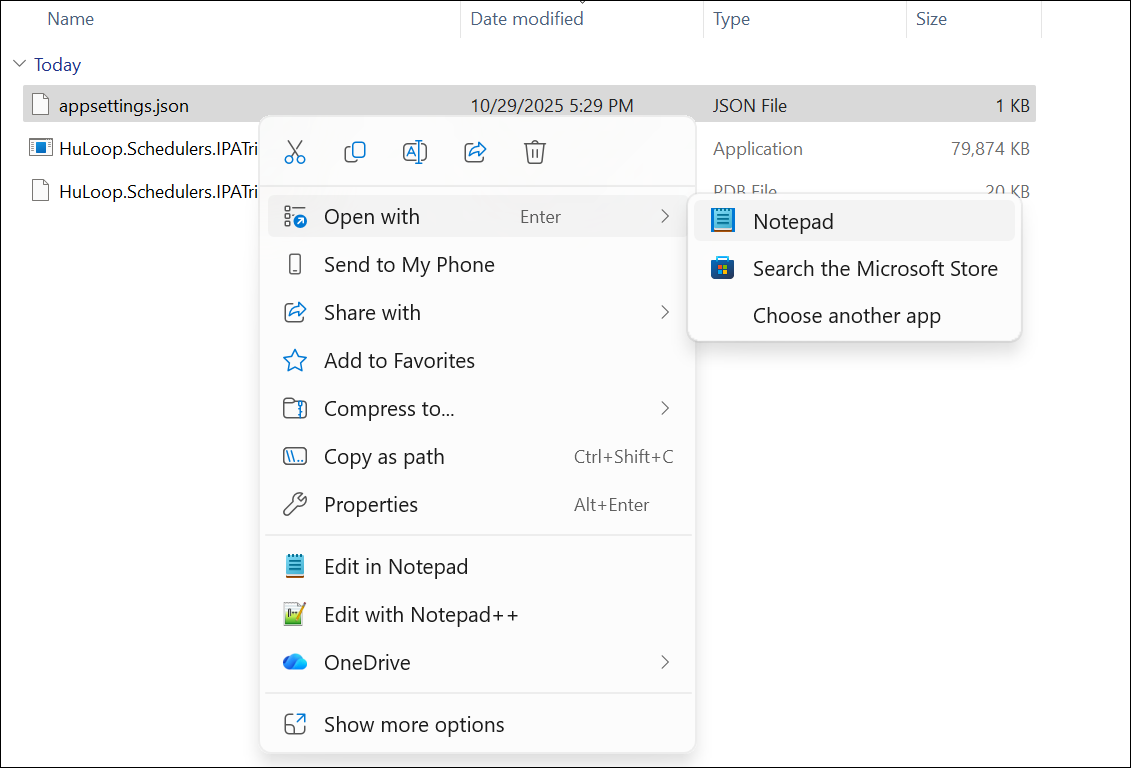Click the Notepad icon in the submenu
The width and height of the screenshot is (1131, 768).
coord(722,221)
